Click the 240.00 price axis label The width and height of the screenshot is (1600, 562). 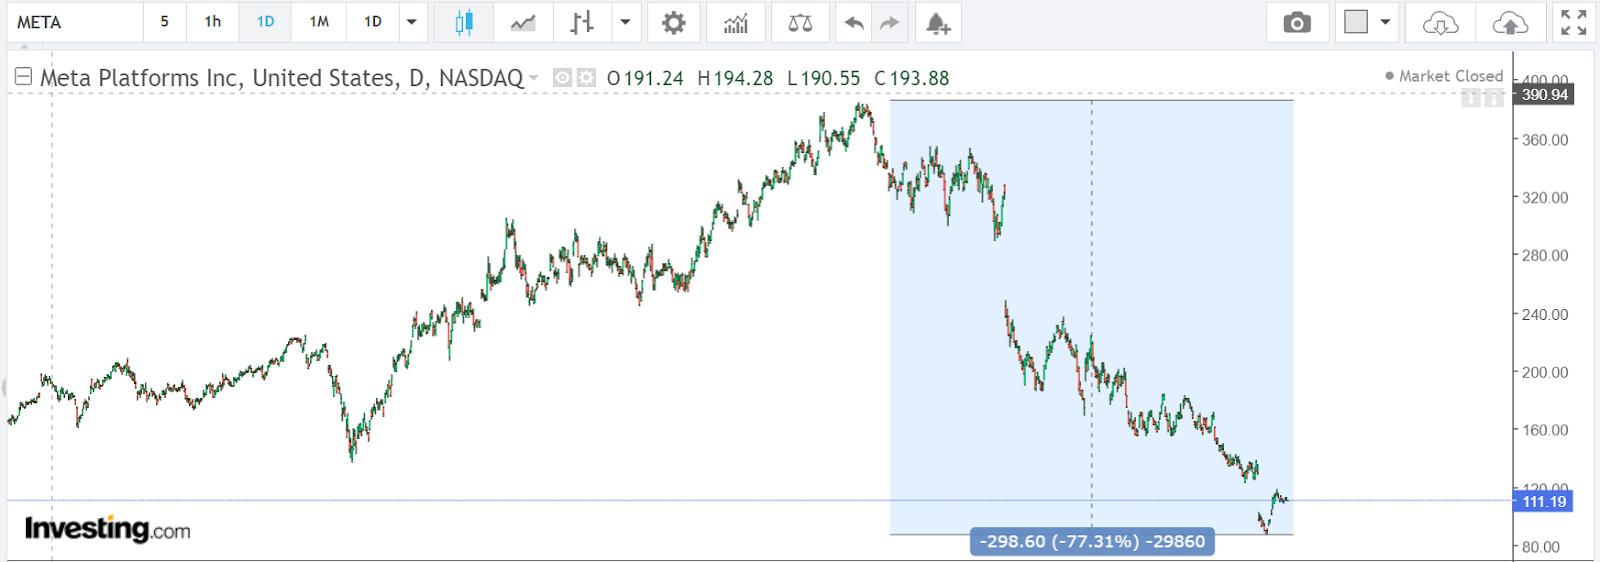point(1545,314)
